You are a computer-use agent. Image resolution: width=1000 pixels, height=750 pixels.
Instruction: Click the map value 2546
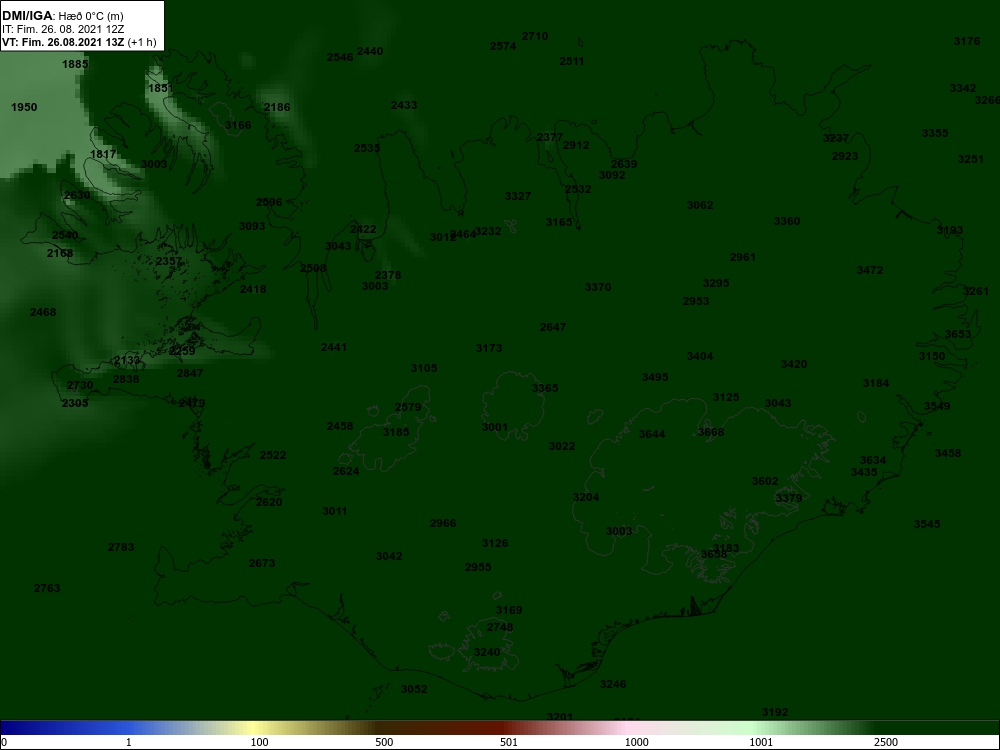tap(340, 57)
